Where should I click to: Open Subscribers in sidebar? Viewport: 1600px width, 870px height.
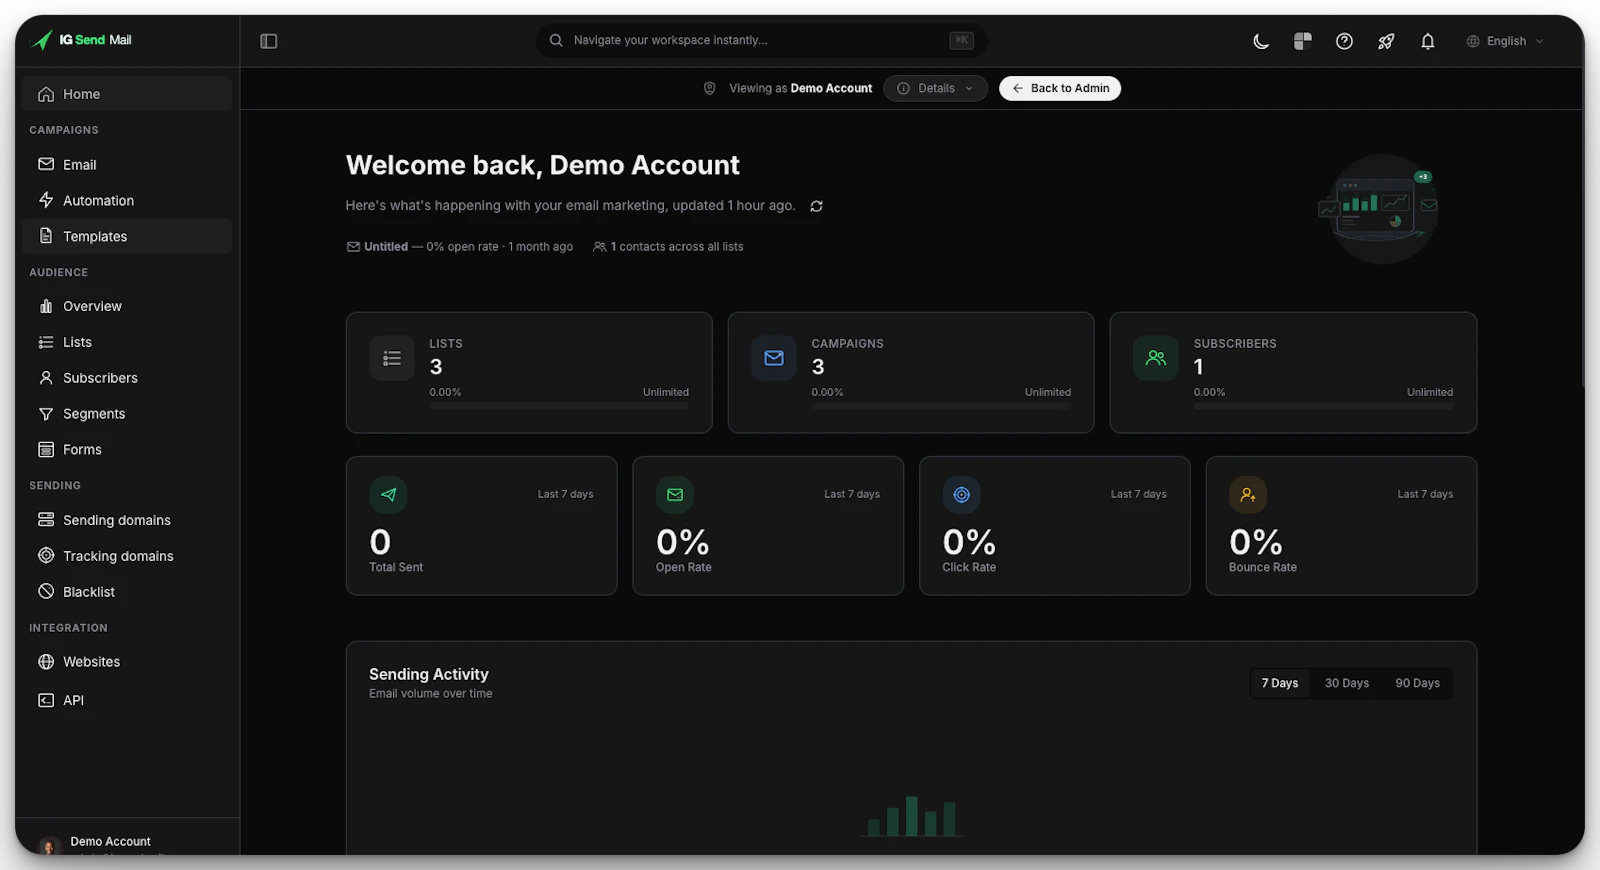point(127,378)
